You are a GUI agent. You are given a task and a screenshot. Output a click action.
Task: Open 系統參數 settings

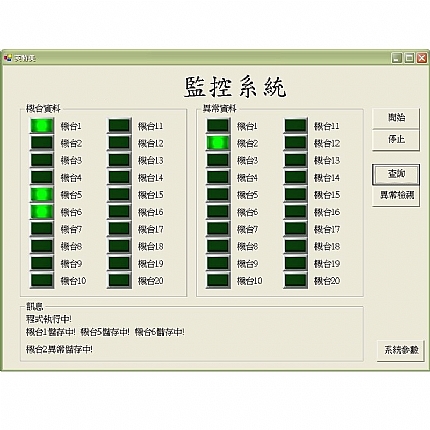[401, 350]
